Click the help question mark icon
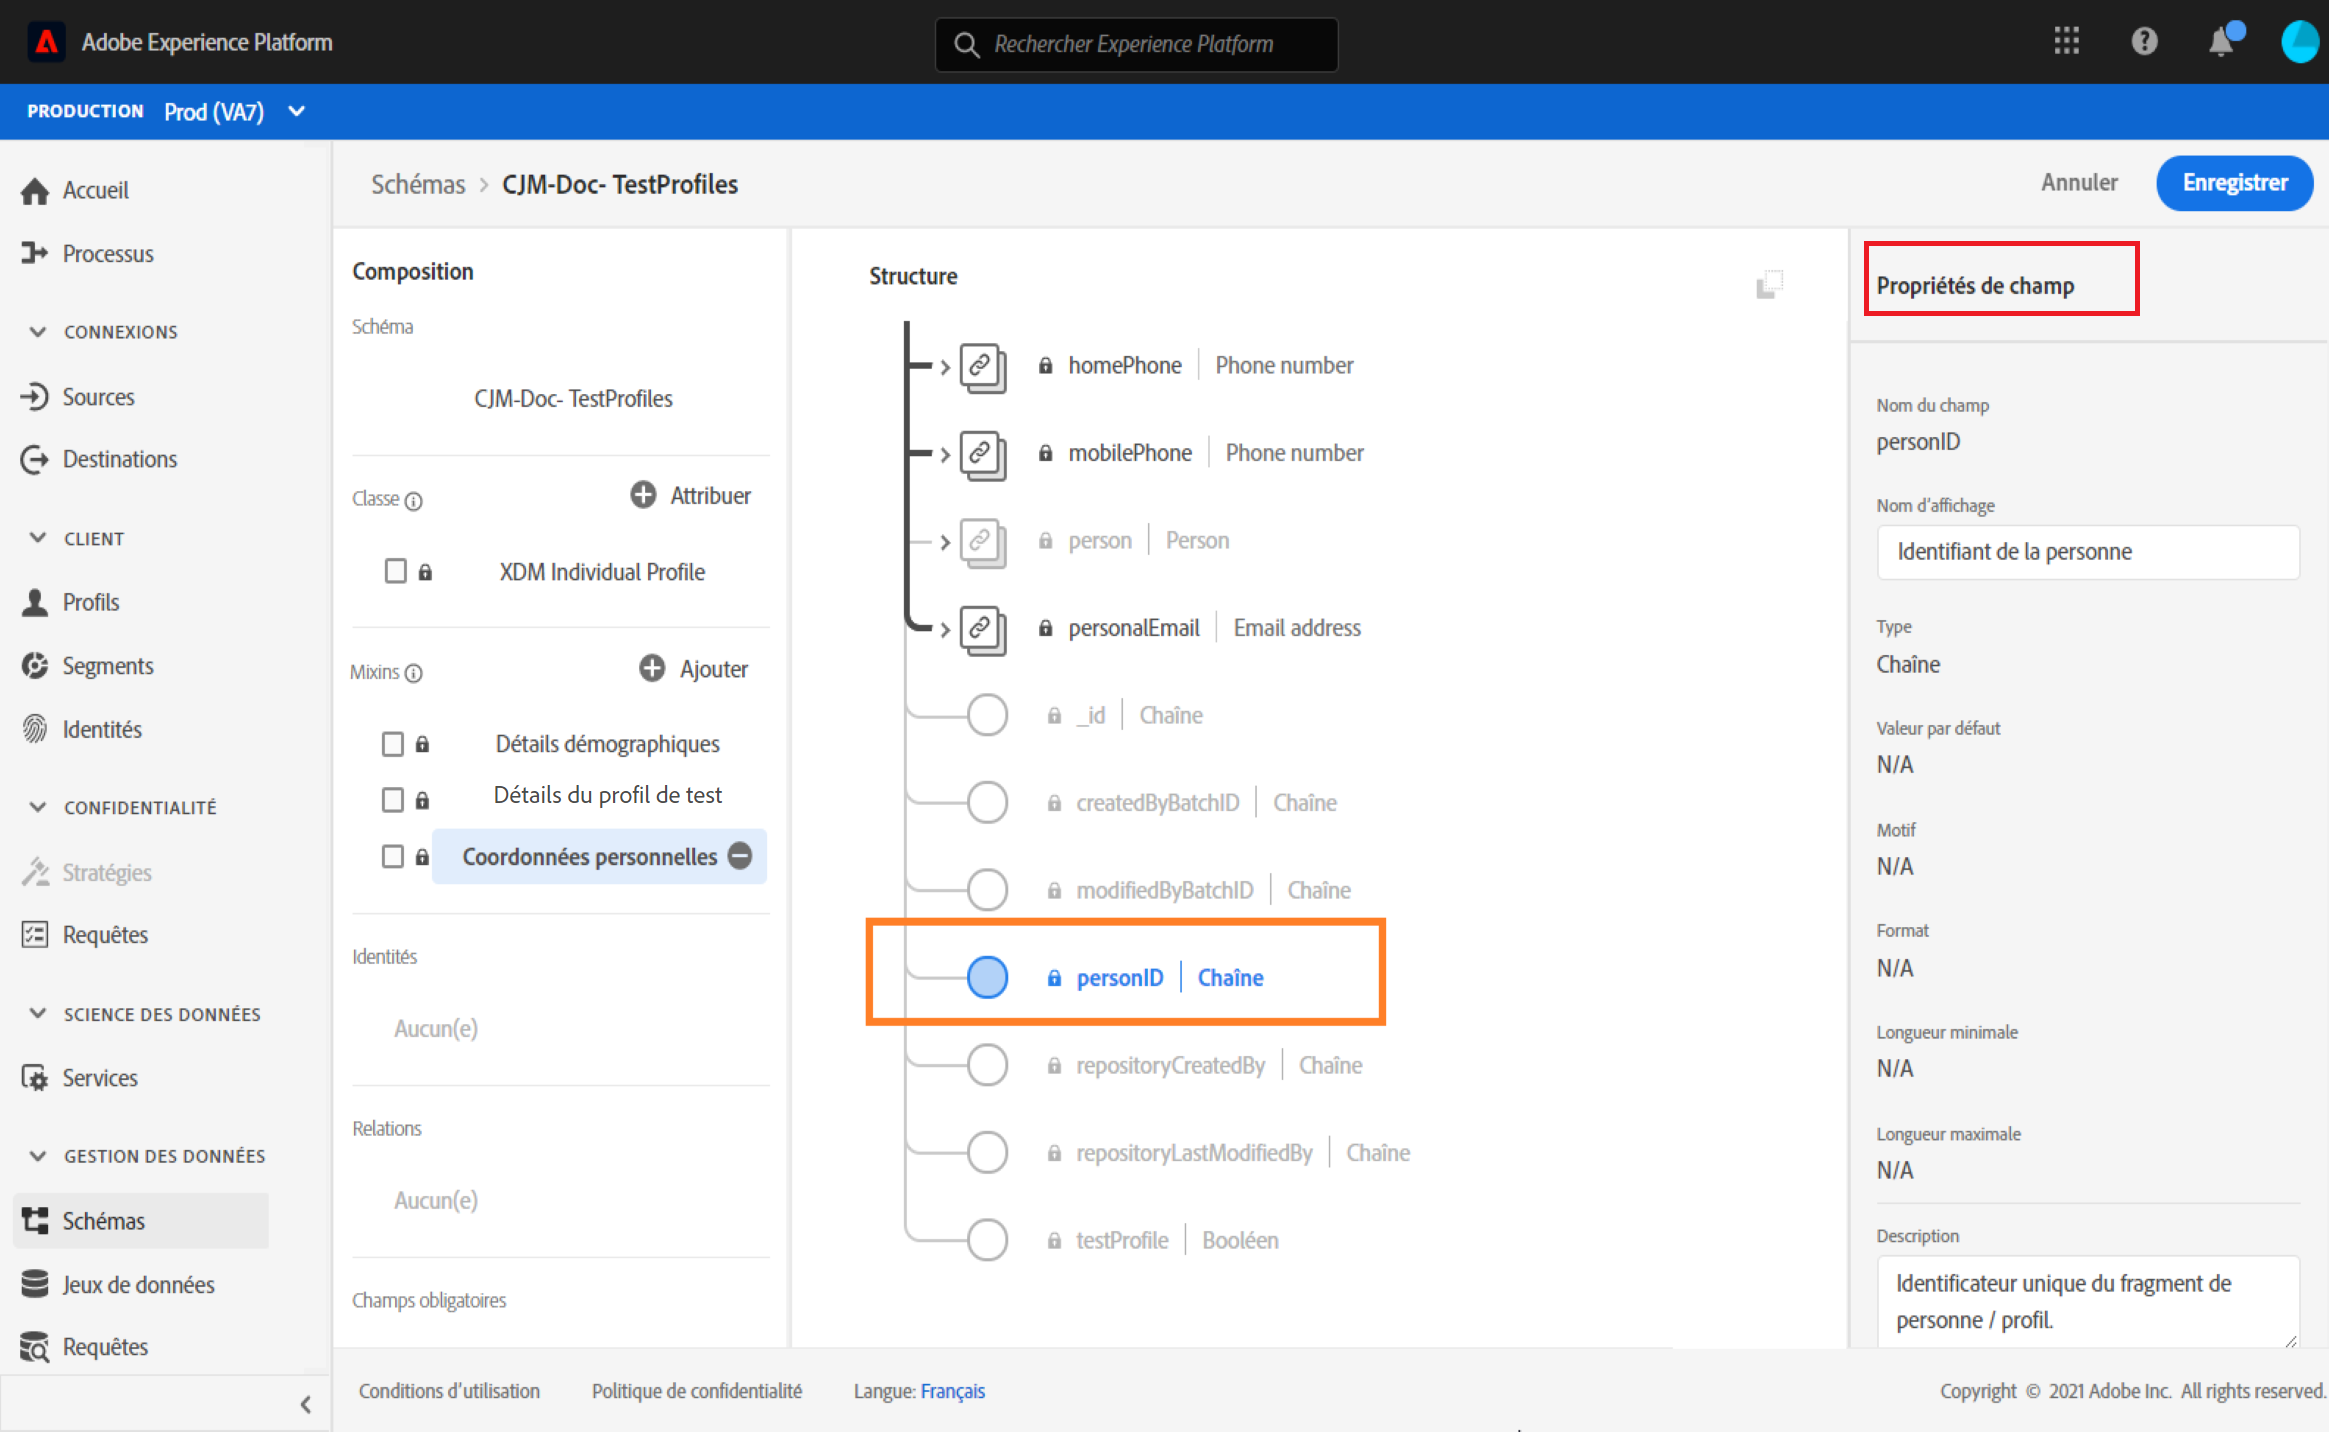Image resolution: width=2329 pixels, height=1432 pixels. point(2144,42)
